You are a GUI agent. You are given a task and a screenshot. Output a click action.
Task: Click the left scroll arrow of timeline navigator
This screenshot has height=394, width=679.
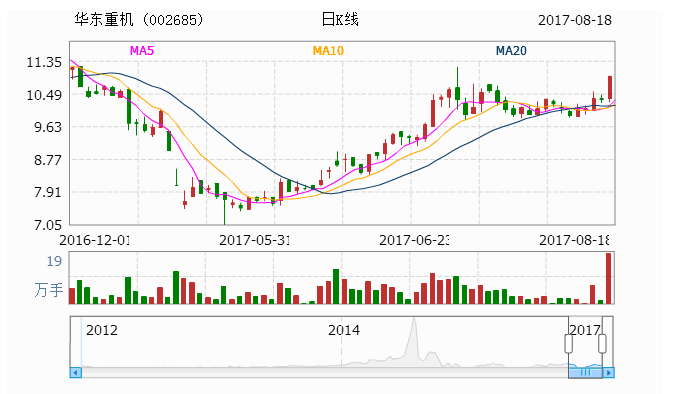click(76, 372)
